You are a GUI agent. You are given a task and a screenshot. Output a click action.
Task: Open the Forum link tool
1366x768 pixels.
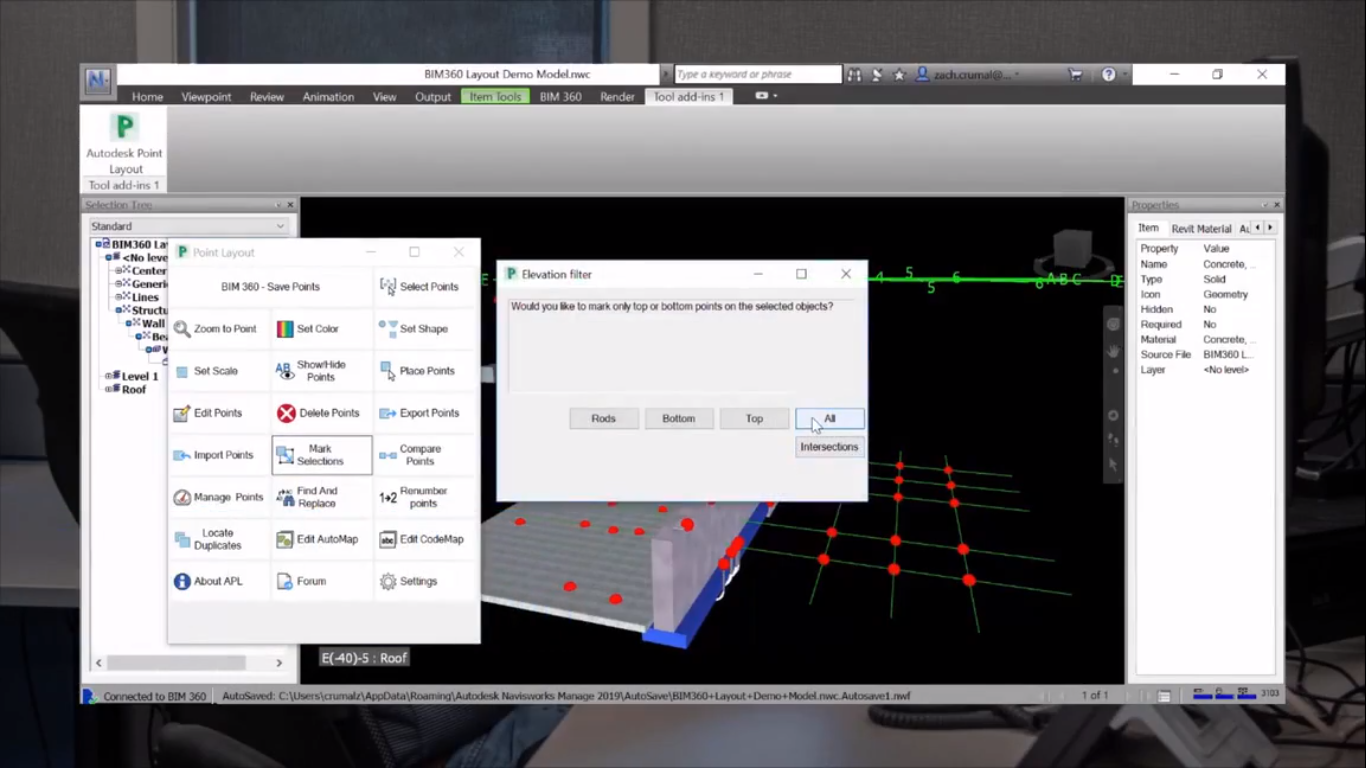(322, 581)
